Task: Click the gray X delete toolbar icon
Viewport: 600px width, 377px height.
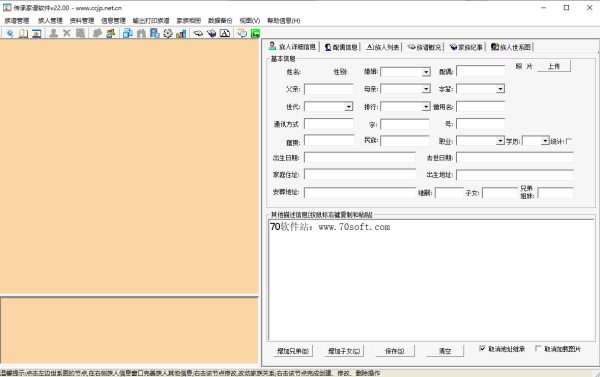Action: [67, 34]
